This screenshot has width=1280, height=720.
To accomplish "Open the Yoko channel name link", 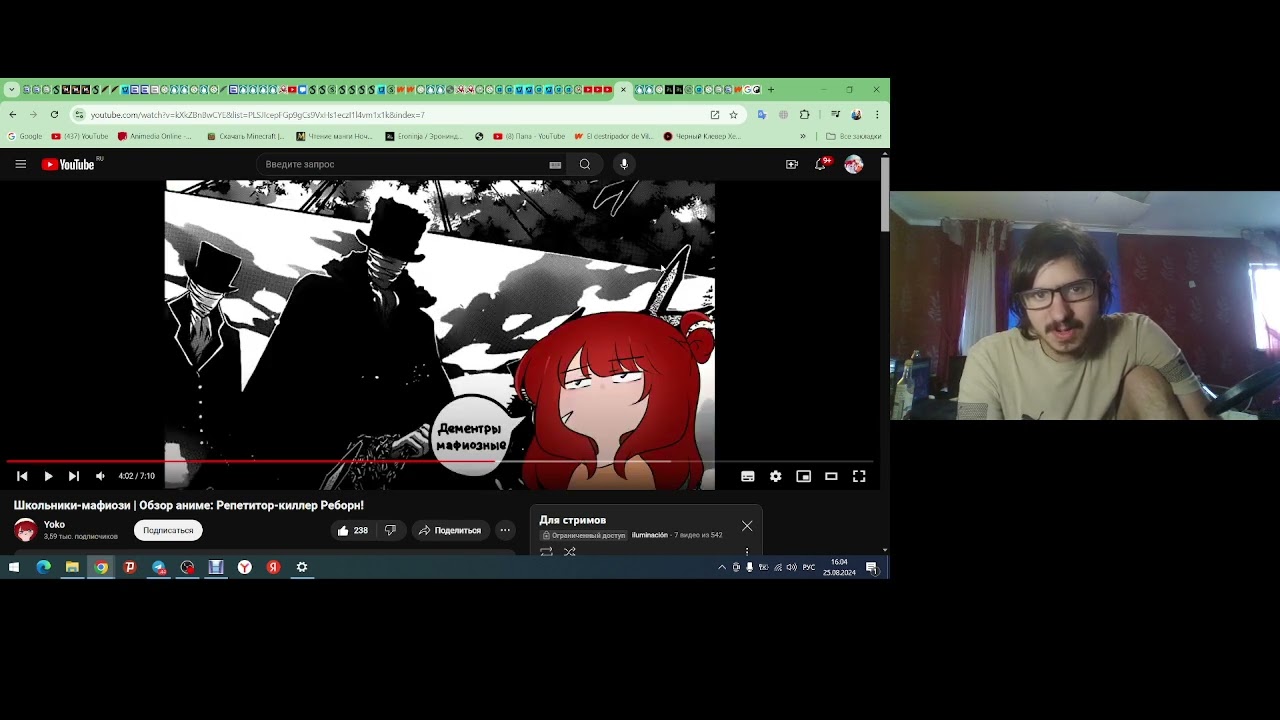I will 54,524.
